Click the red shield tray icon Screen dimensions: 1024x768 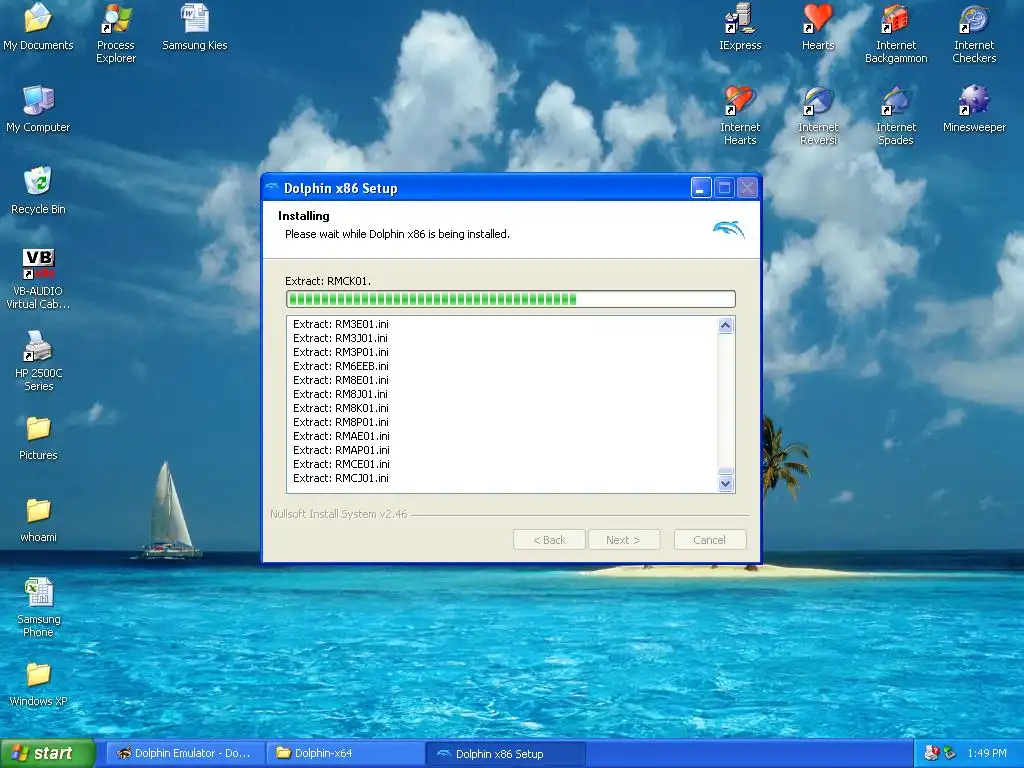[932, 753]
